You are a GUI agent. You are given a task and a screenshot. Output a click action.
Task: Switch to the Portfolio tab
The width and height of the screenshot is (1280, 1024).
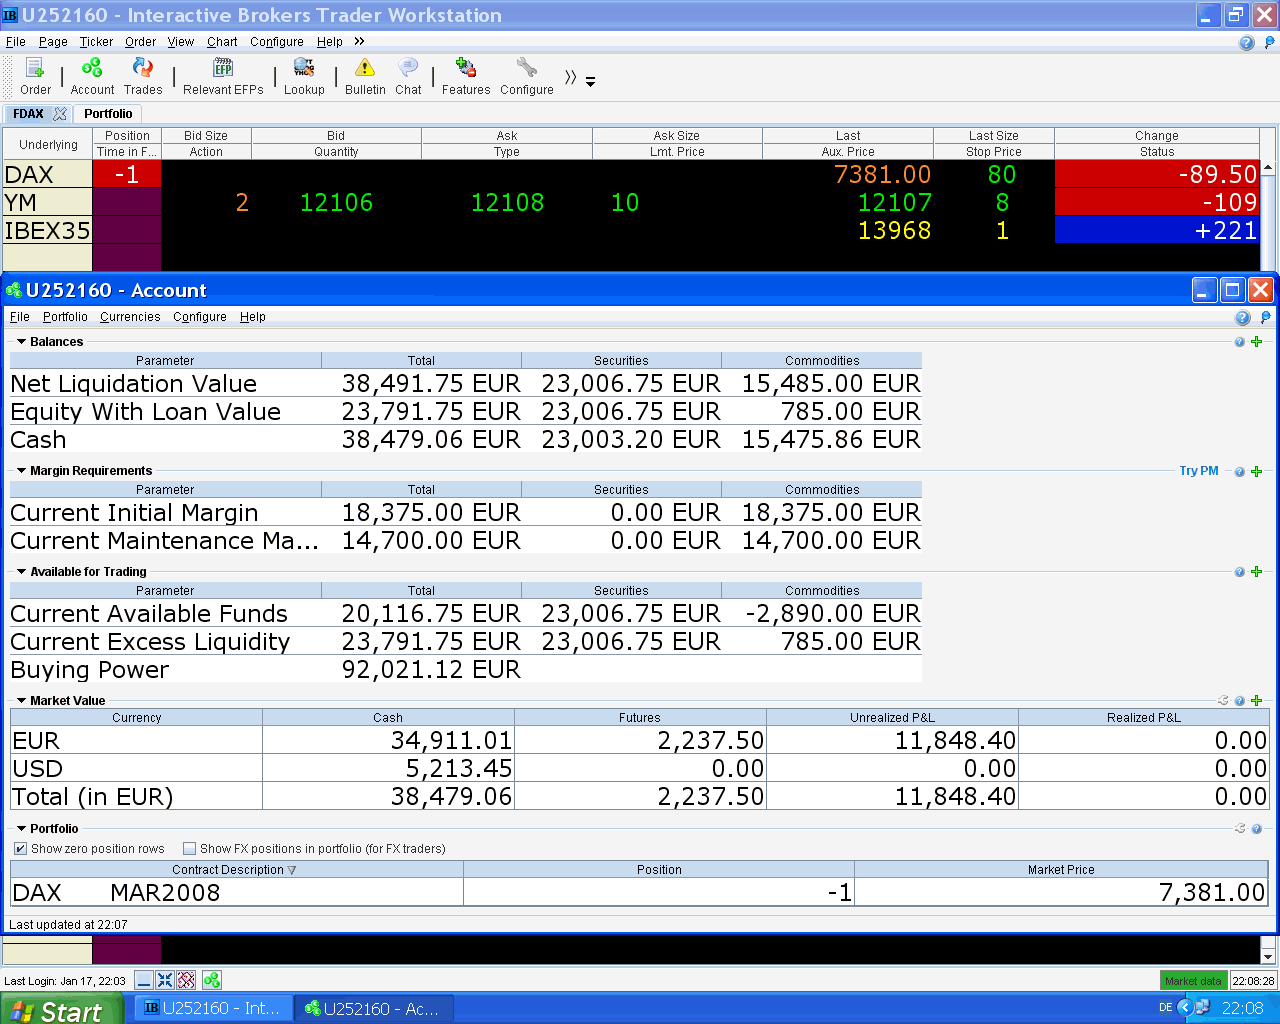(108, 114)
